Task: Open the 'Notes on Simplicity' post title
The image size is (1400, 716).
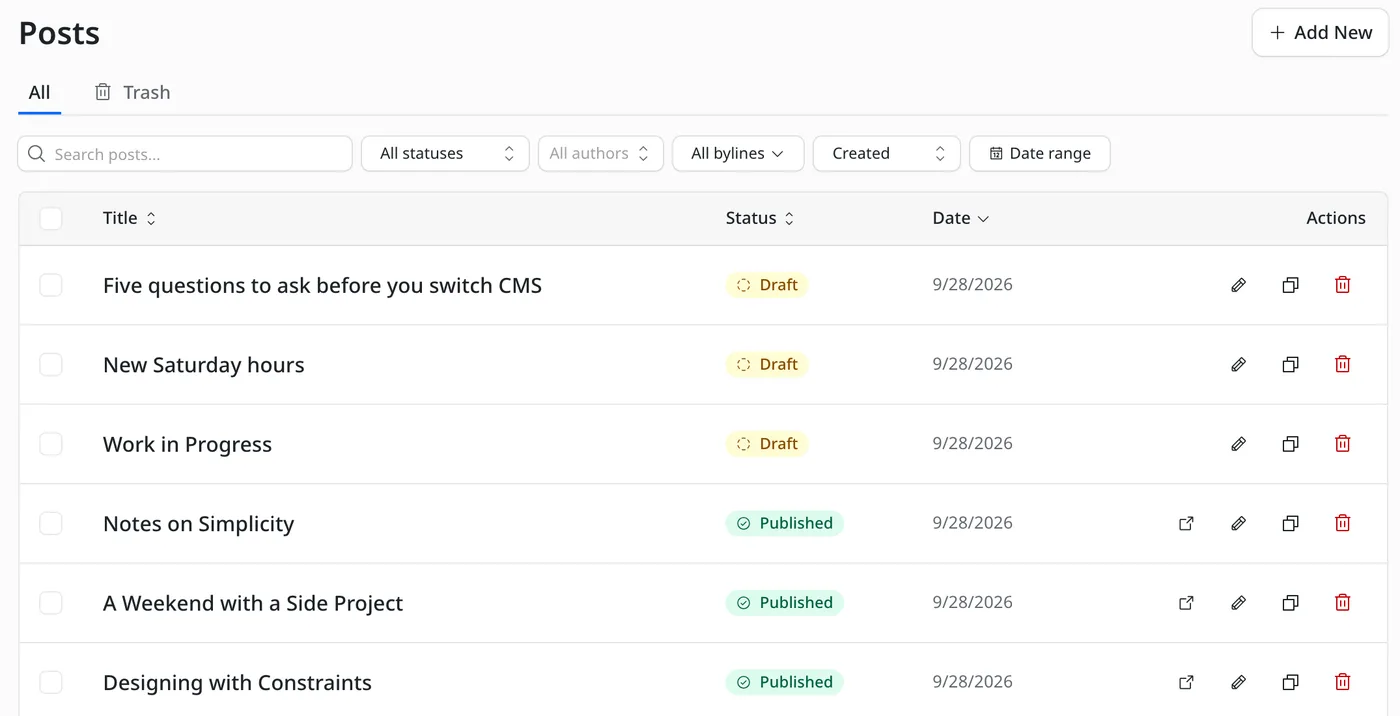Action: [198, 524]
